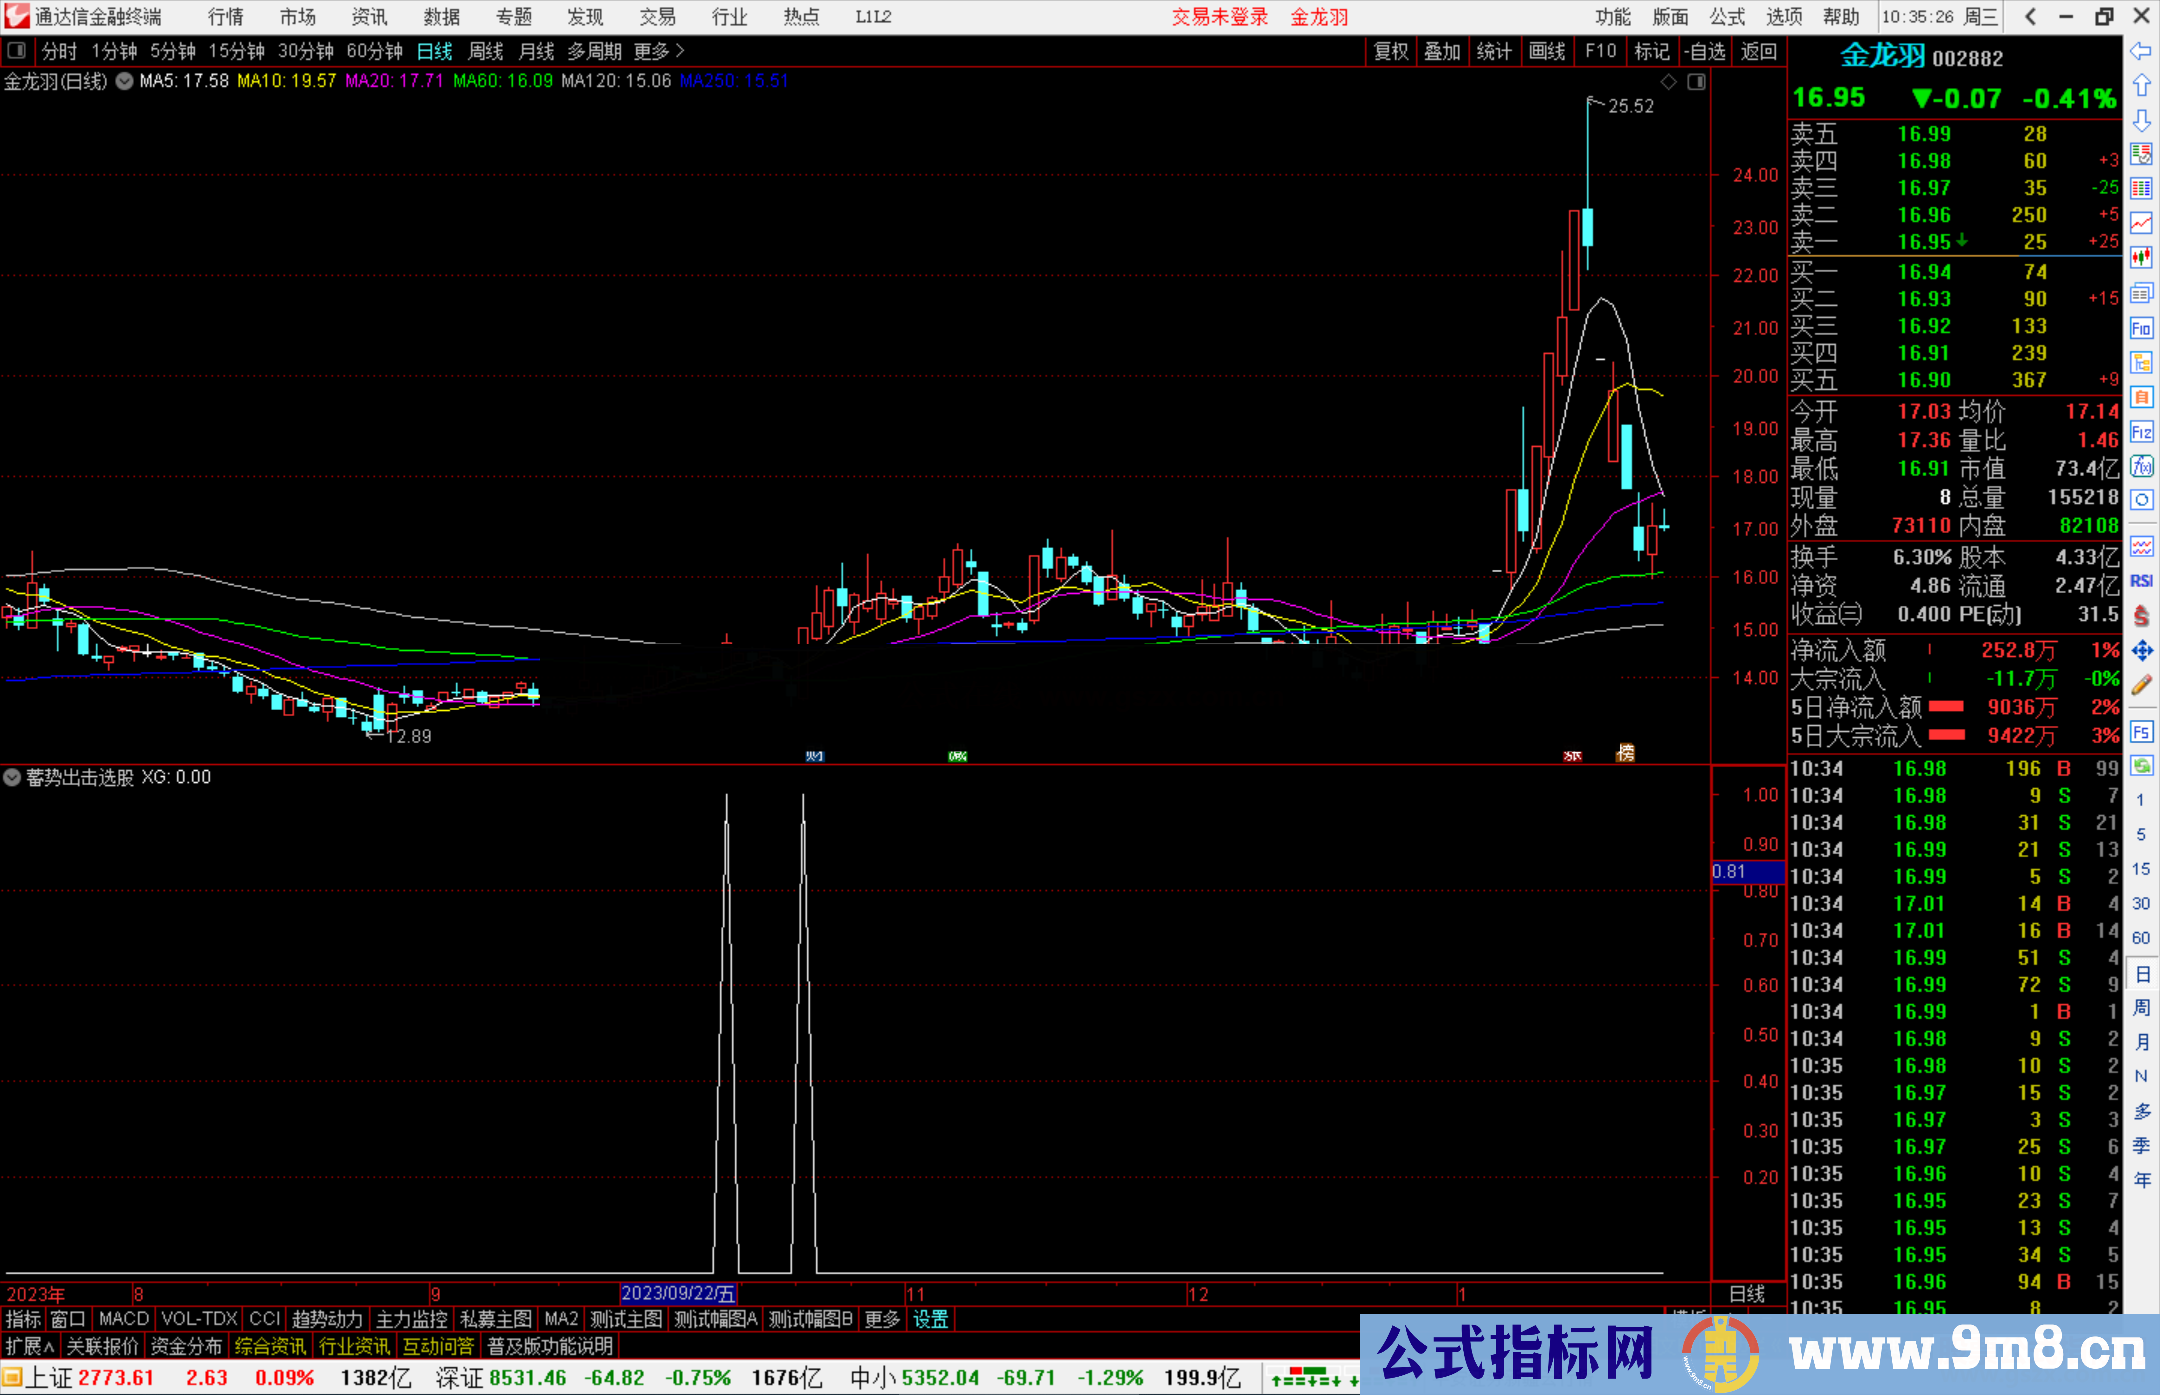Click the panel layout icon before 分时
Screen dimensions: 2160x1395
click(17, 51)
